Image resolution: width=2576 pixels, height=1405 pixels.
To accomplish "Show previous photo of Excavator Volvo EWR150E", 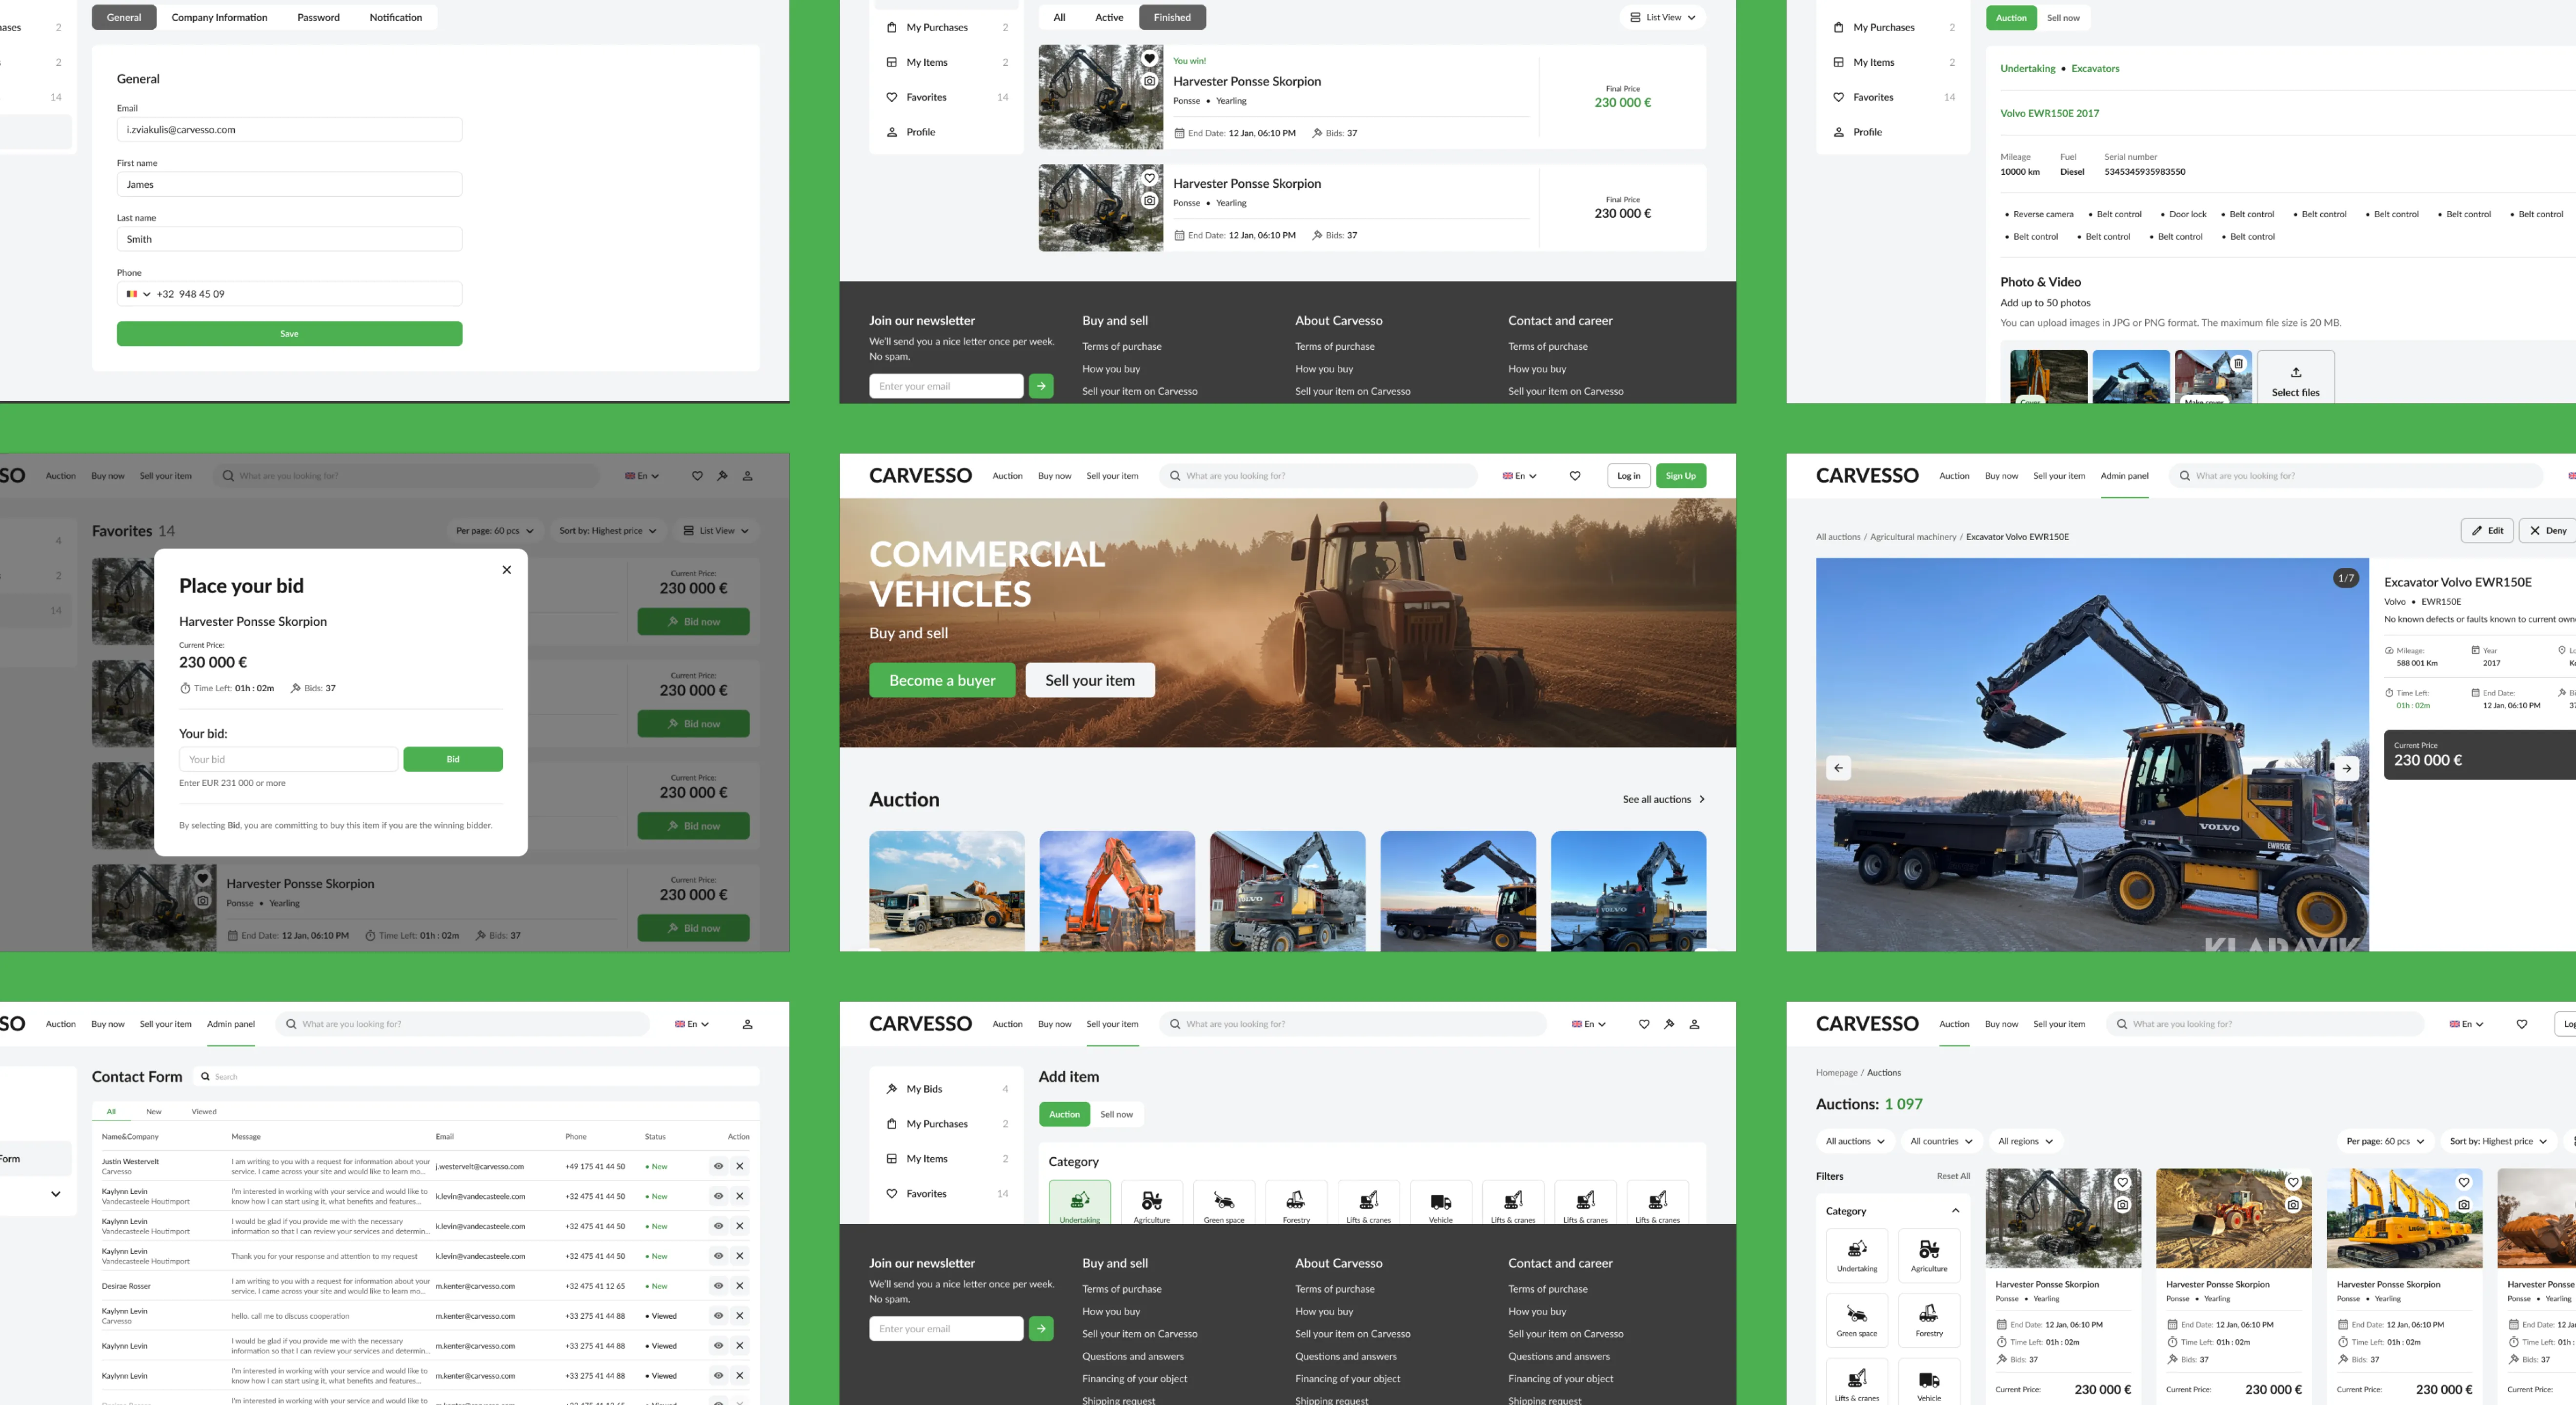I will [1838, 768].
